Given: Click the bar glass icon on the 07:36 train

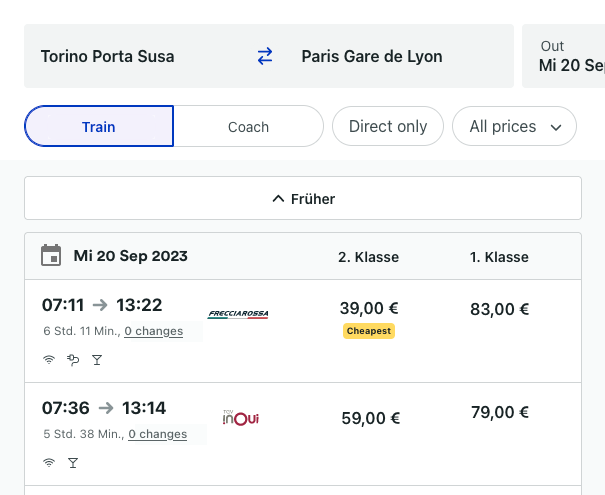Looking at the screenshot, I should point(73,463).
